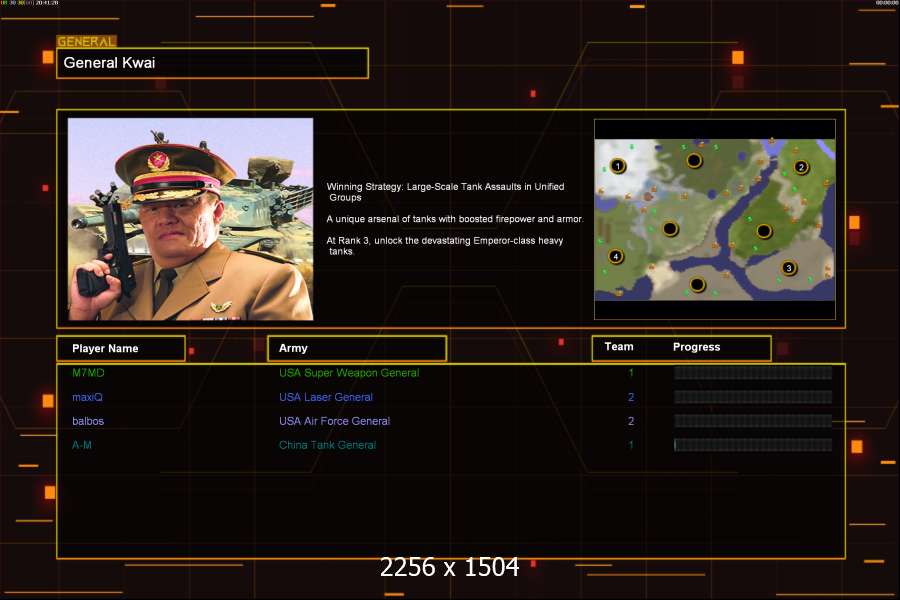Click team number 2 in balbos's row
Image resolution: width=900 pixels, height=600 pixels.
(x=631, y=421)
